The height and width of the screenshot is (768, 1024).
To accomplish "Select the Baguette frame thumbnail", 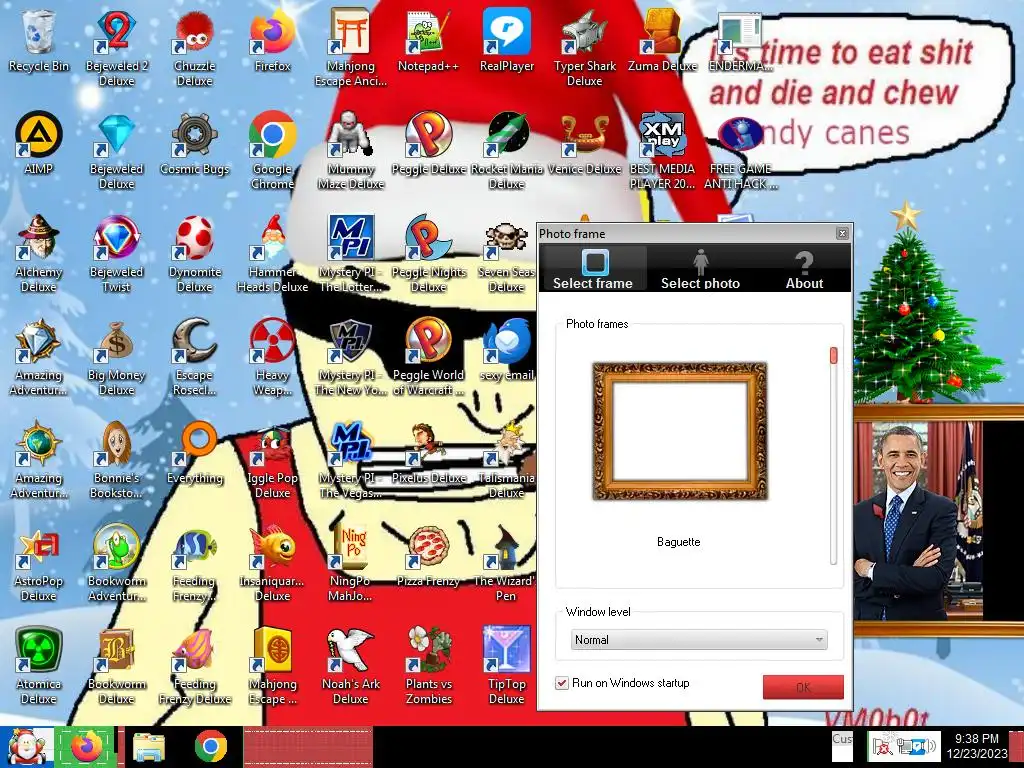I will pyautogui.click(x=679, y=432).
